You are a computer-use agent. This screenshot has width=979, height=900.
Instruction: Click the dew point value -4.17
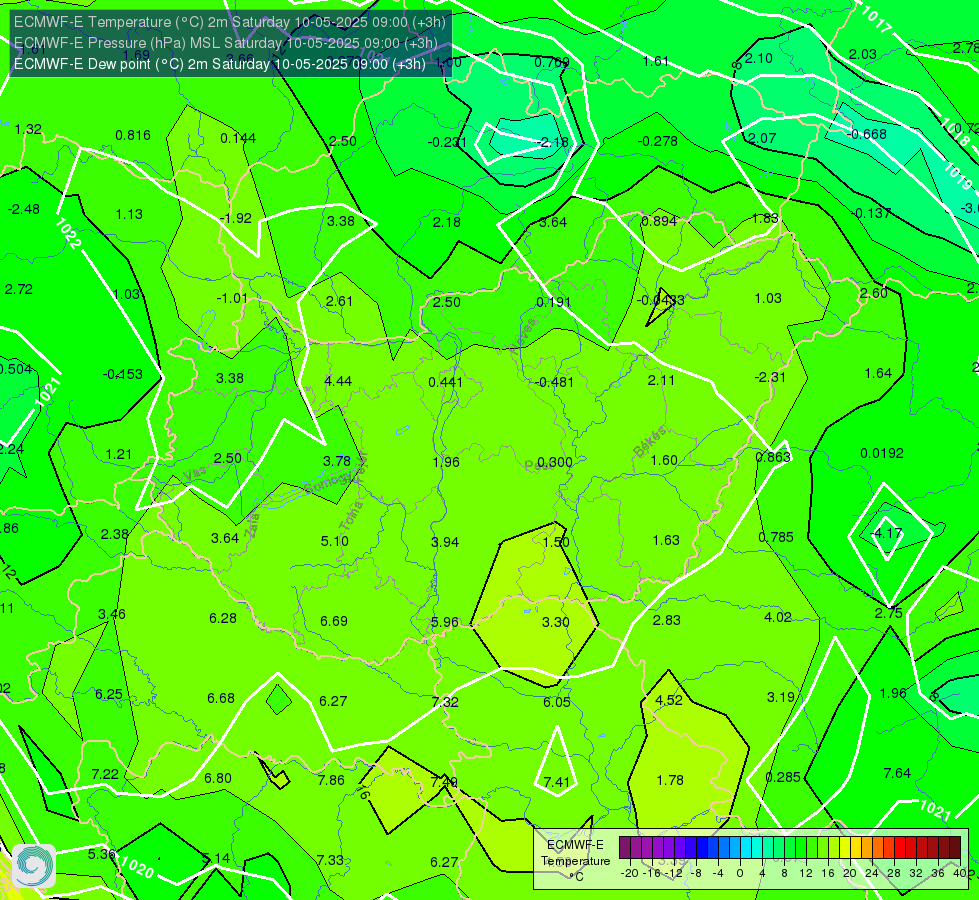pos(887,533)
